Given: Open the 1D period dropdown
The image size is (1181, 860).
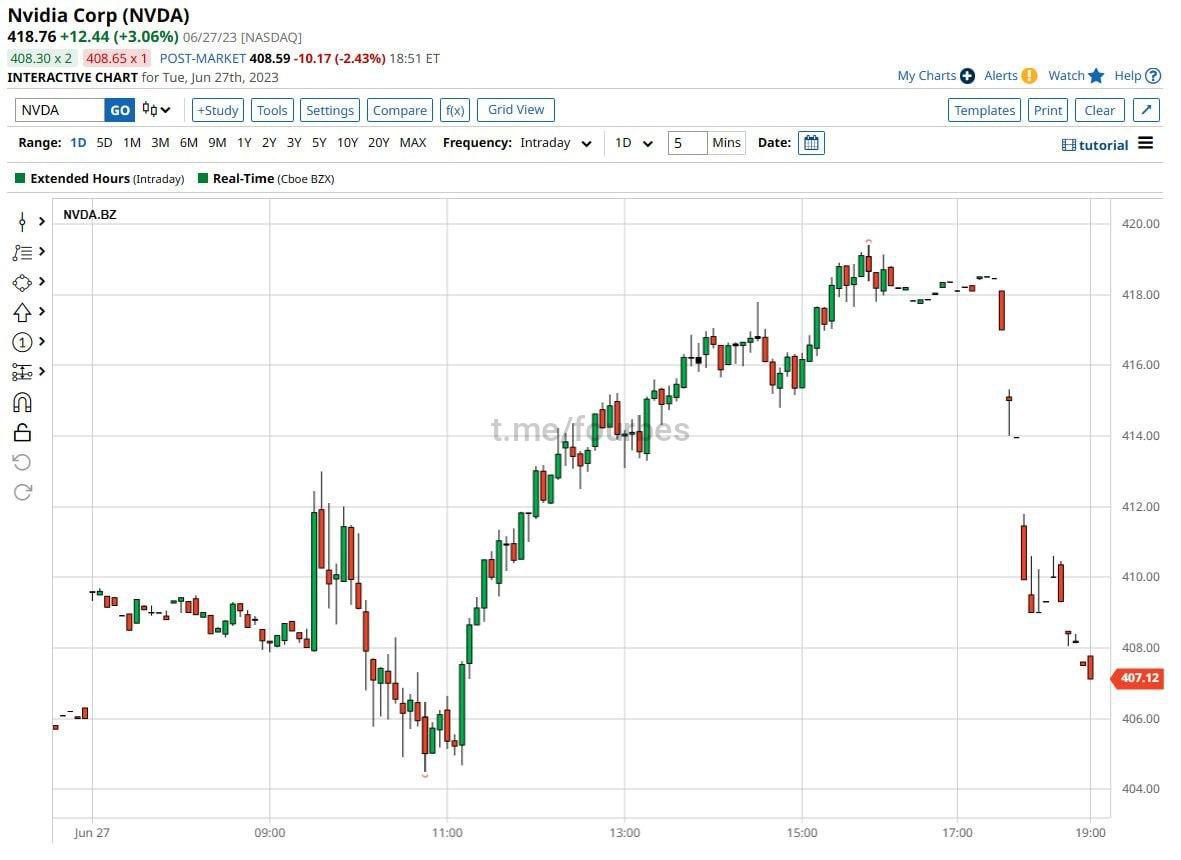Looking at the screenshot, I should click(634, 143).
